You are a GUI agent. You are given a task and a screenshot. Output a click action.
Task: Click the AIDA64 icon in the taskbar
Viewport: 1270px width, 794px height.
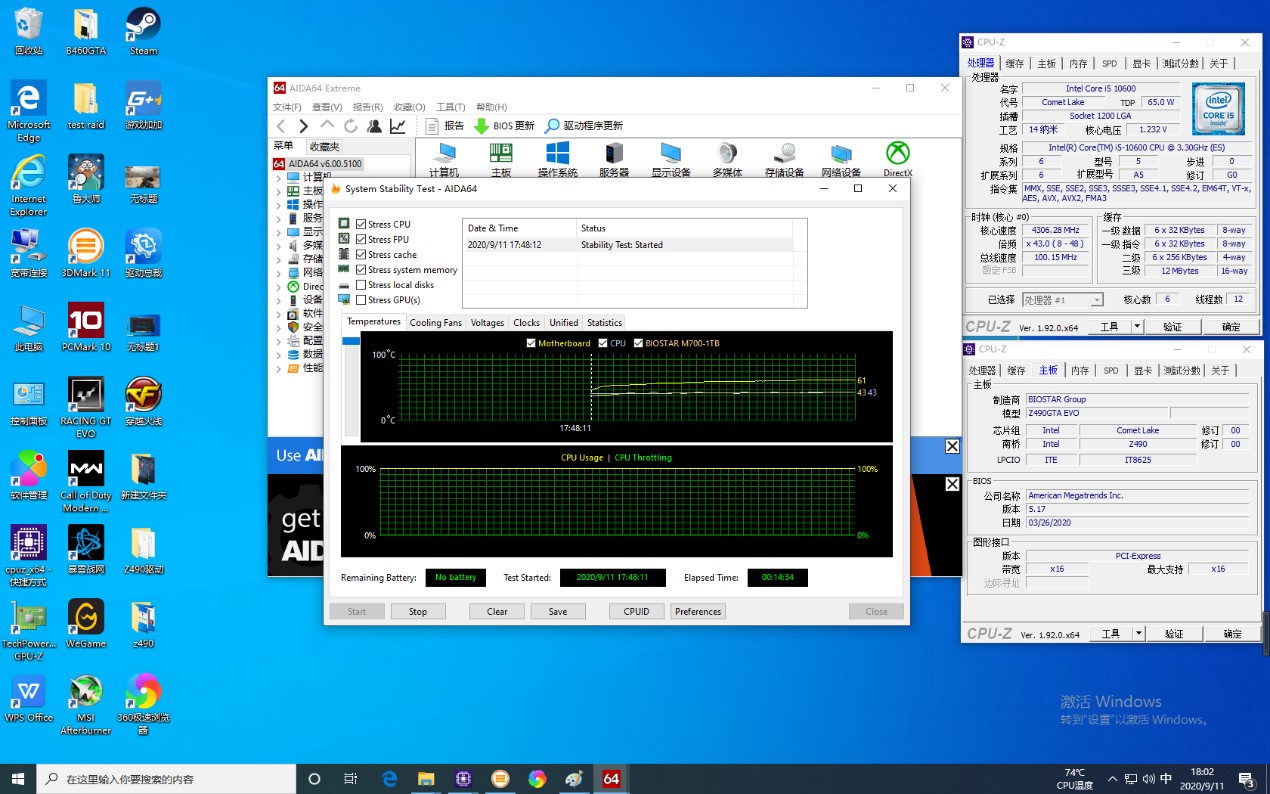coord(610,779)
